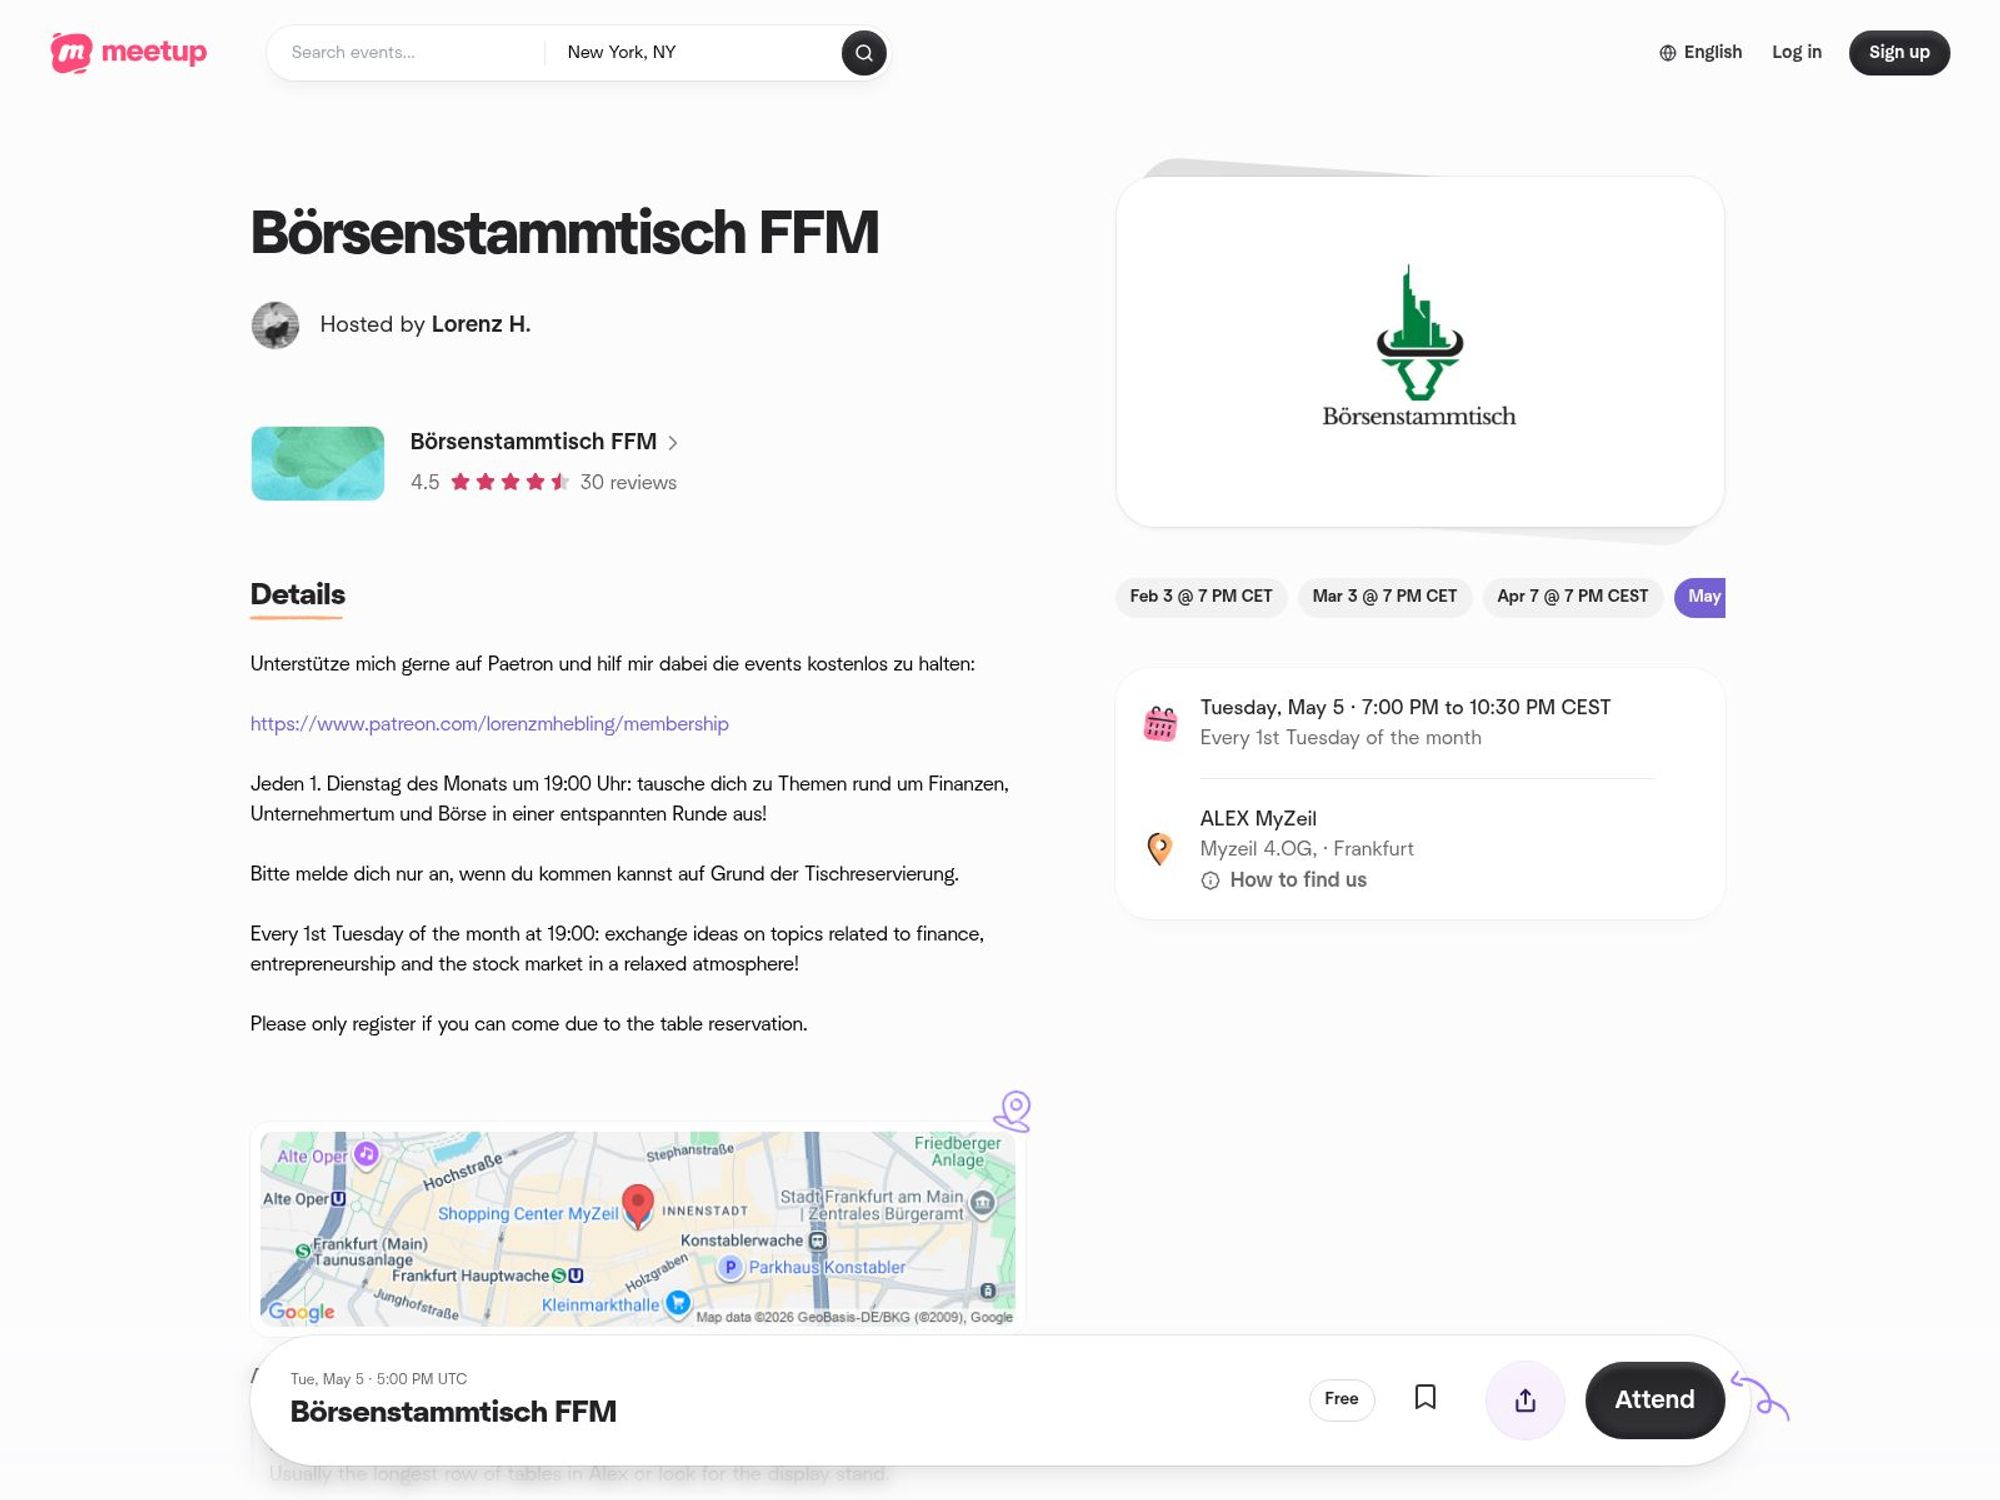The width and height of the screenshot is (2000, 1500).
Task: Select the Feb 3 event date pill
Action: [x=1200, y=596]
